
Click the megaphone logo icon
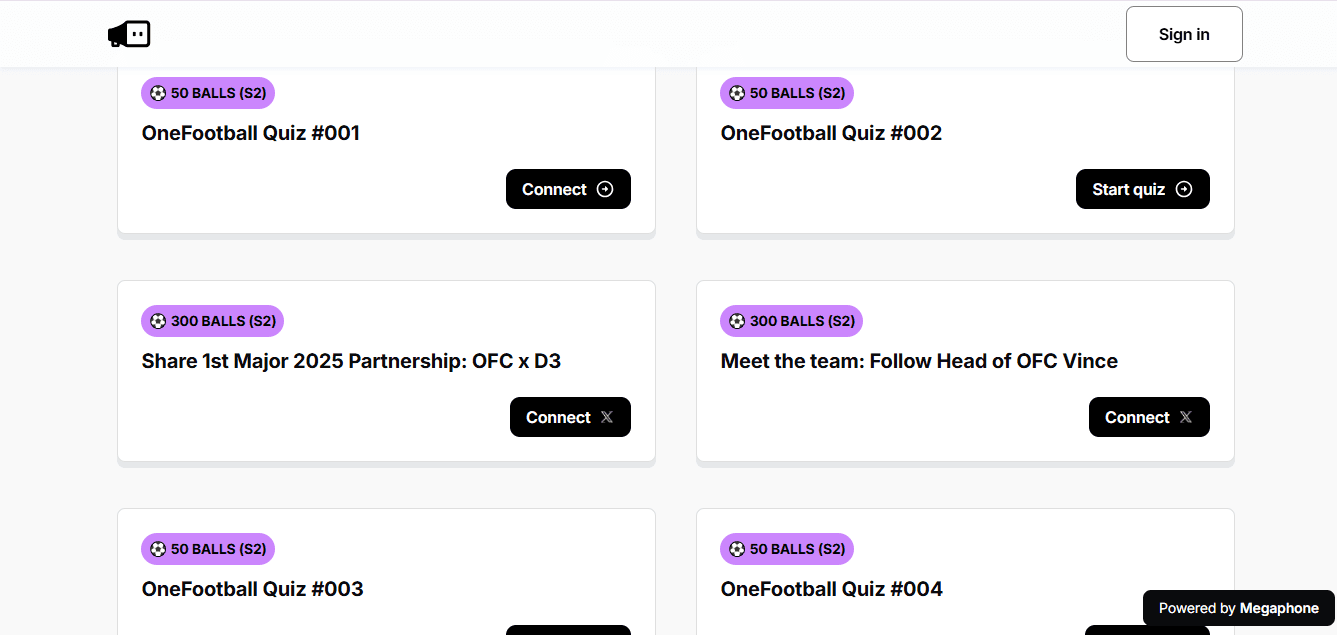coord(129,34)
